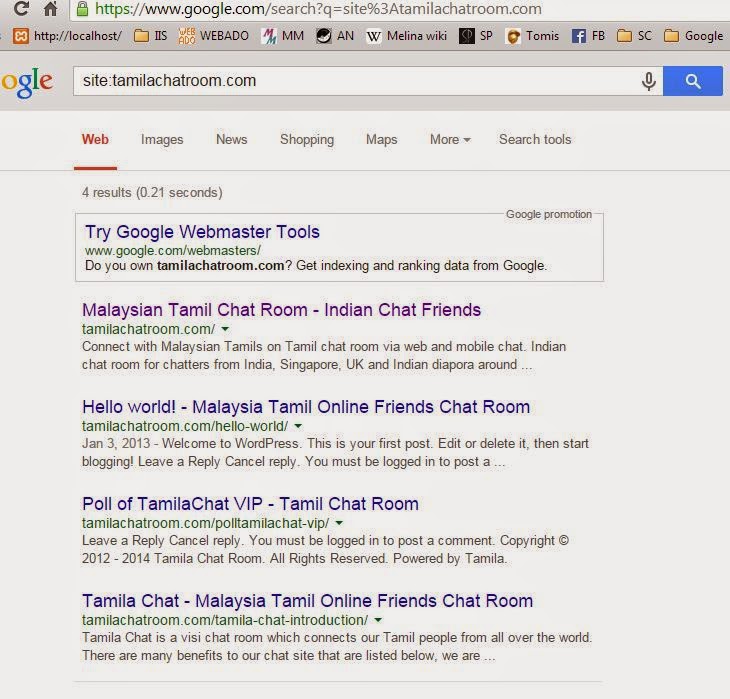Image resolution: width=730 pixels, height=699 pixels.
Task: Open the Google bookmarks folder
Action: tap(693, 36)
